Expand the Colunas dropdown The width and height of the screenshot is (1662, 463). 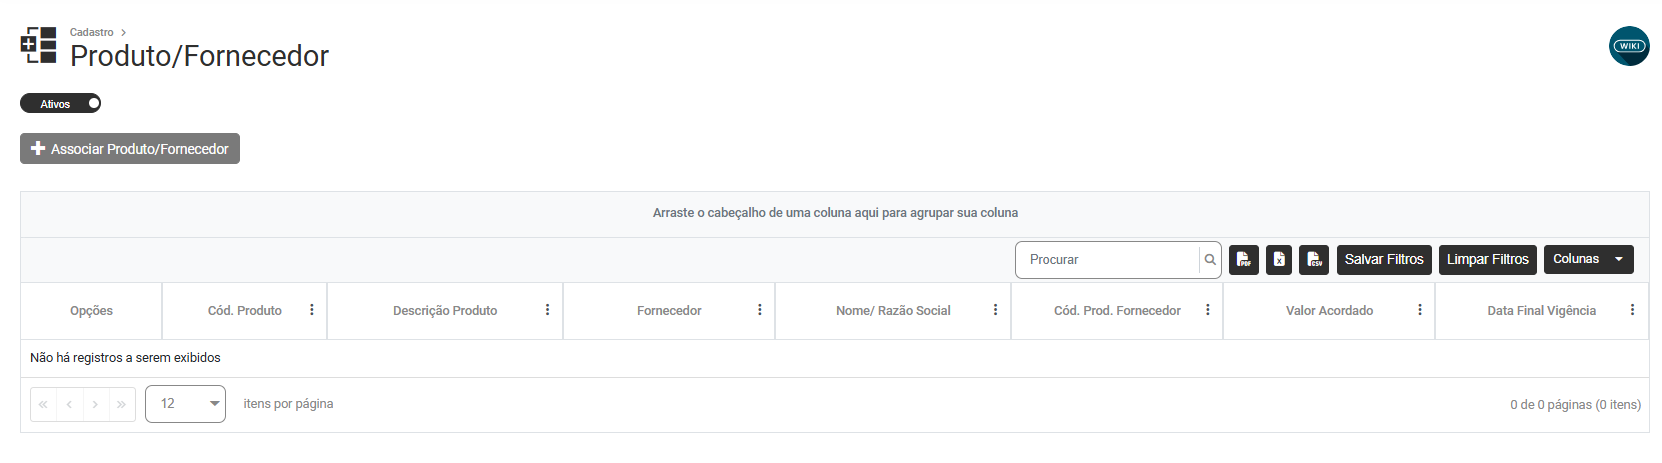(1588, 259)
